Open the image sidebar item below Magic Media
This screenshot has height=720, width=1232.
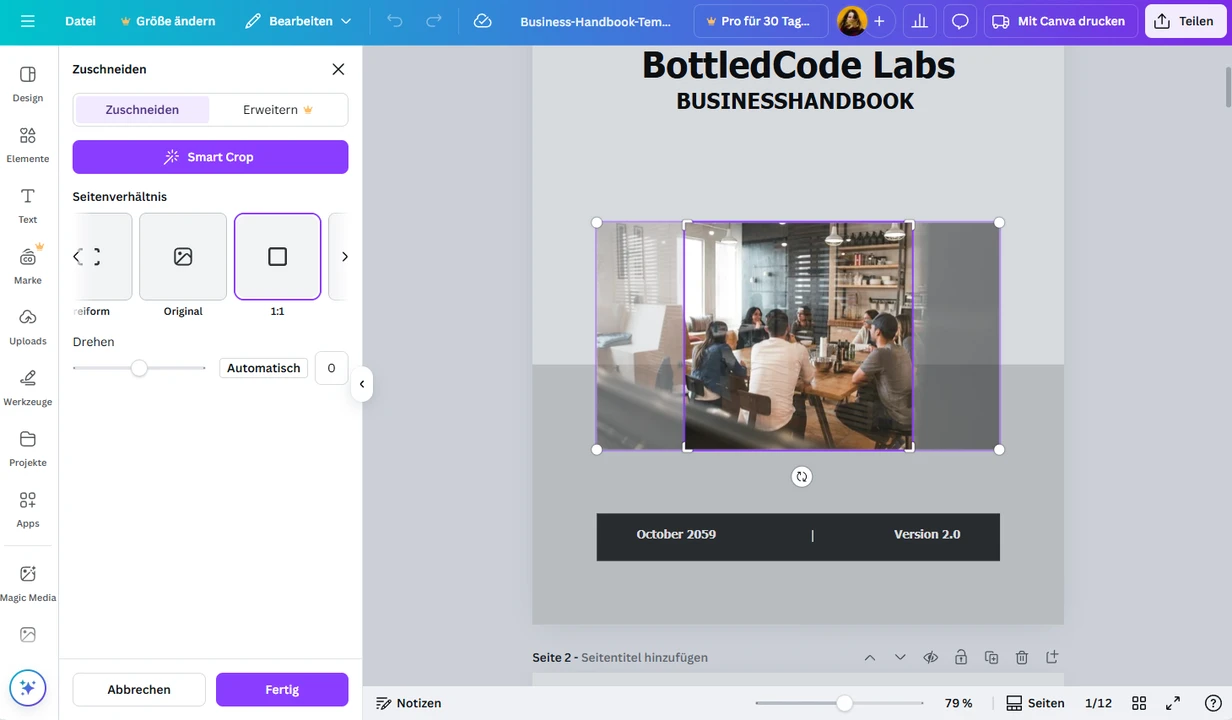[28, 635]
